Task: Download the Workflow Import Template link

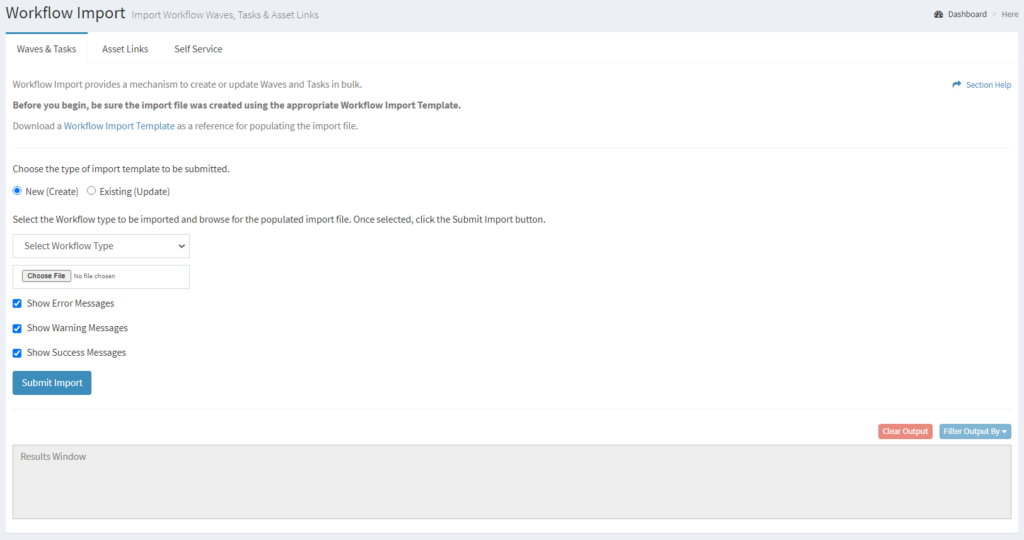Action: pyautogui.click(x=119, y=126)
